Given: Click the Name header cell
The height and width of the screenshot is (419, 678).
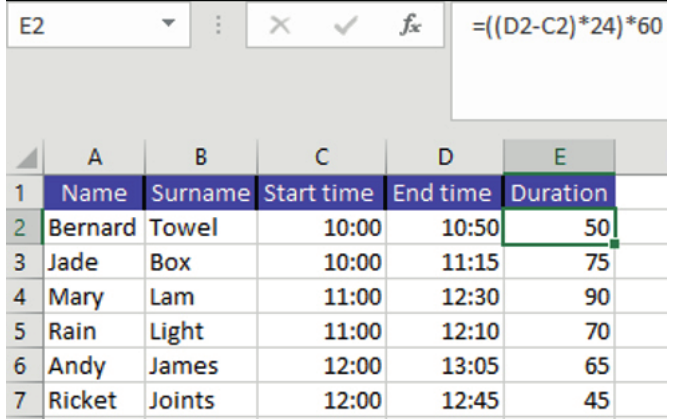Looking at the screenshot, I should (x=94, y=192).
